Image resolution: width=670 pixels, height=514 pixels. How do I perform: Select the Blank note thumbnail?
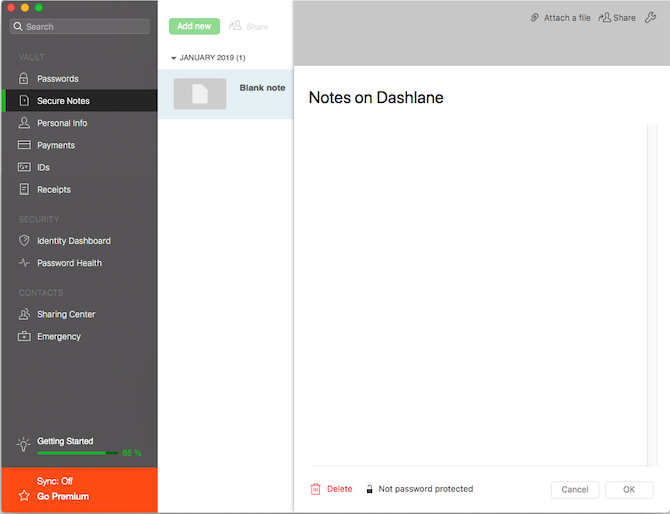click(x=200, y=94)
